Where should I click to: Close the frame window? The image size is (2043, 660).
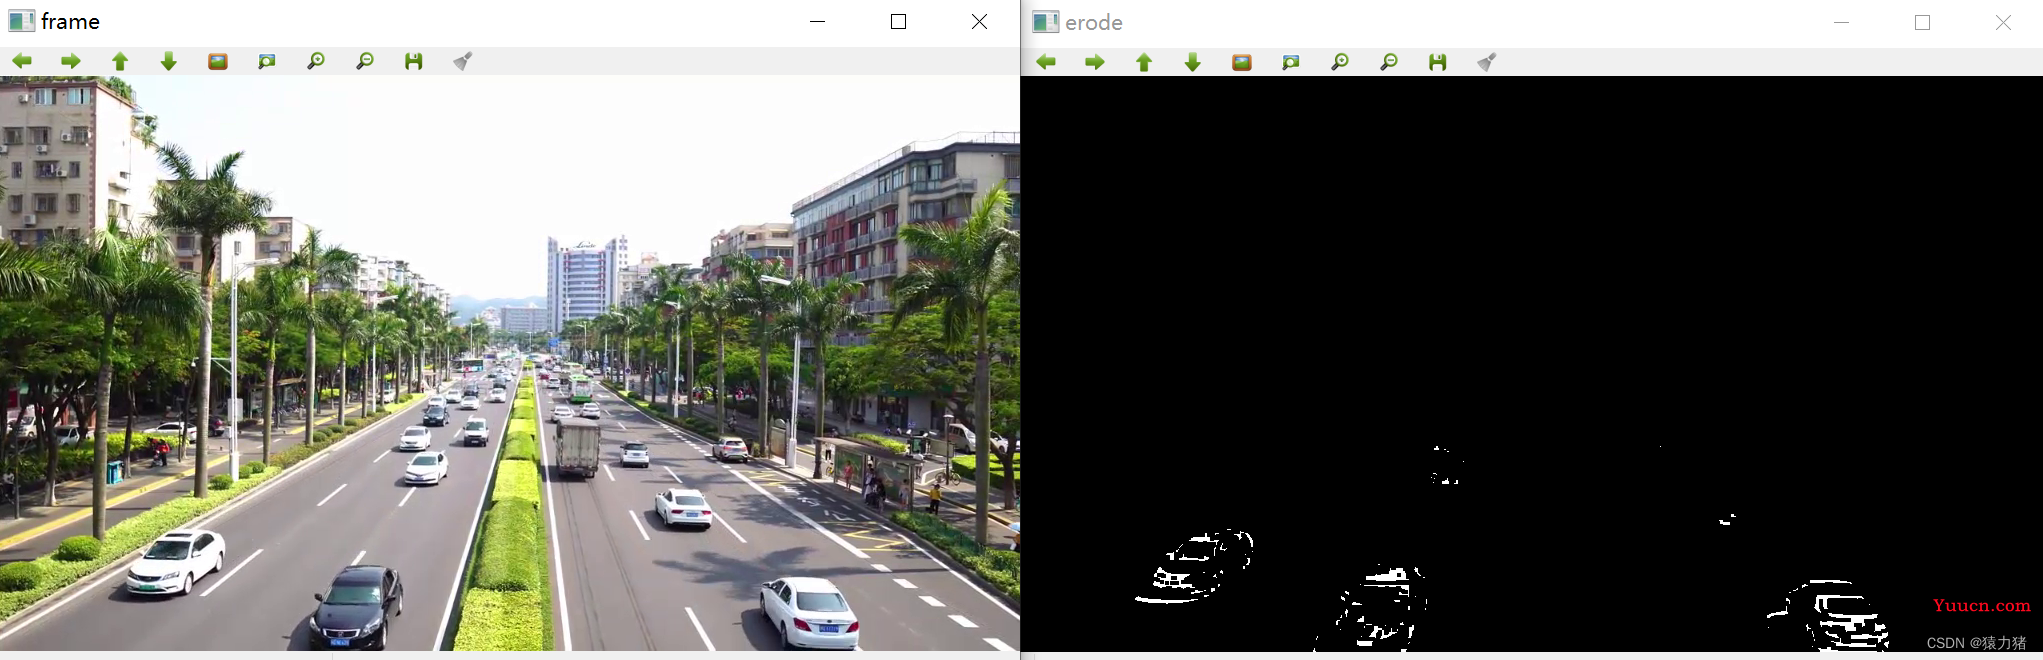coord(979,21)
